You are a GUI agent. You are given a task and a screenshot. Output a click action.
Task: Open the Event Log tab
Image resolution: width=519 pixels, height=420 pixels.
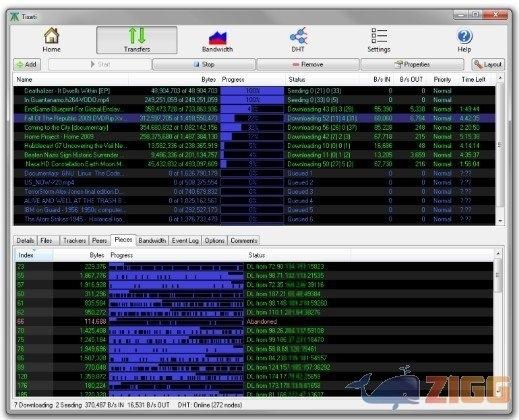coord(185,240)
